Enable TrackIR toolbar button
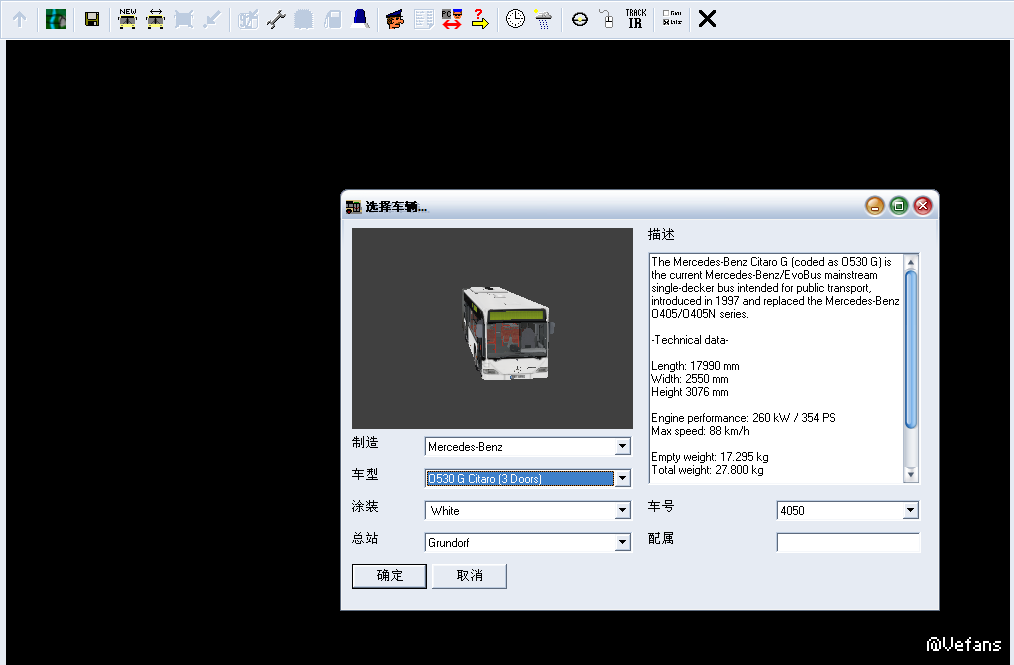Viewport: 1014px width, 665px height. tap(636, 19)
